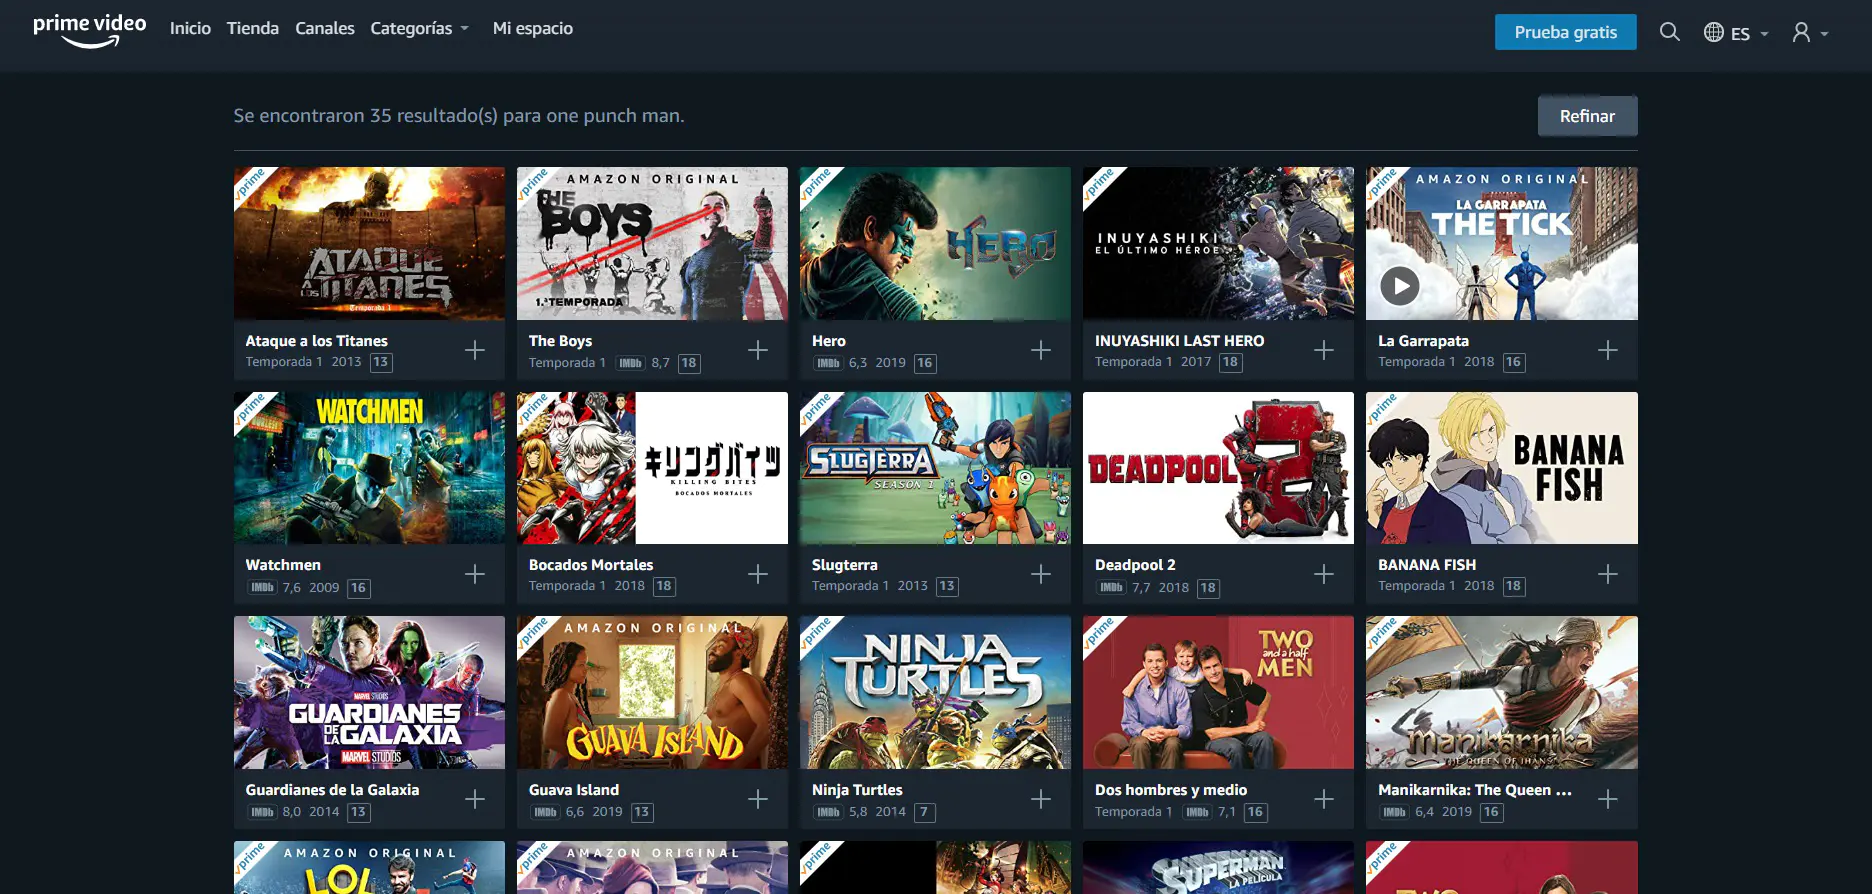Open Ninja Turtles poster thumbnail

pos(935,692)
